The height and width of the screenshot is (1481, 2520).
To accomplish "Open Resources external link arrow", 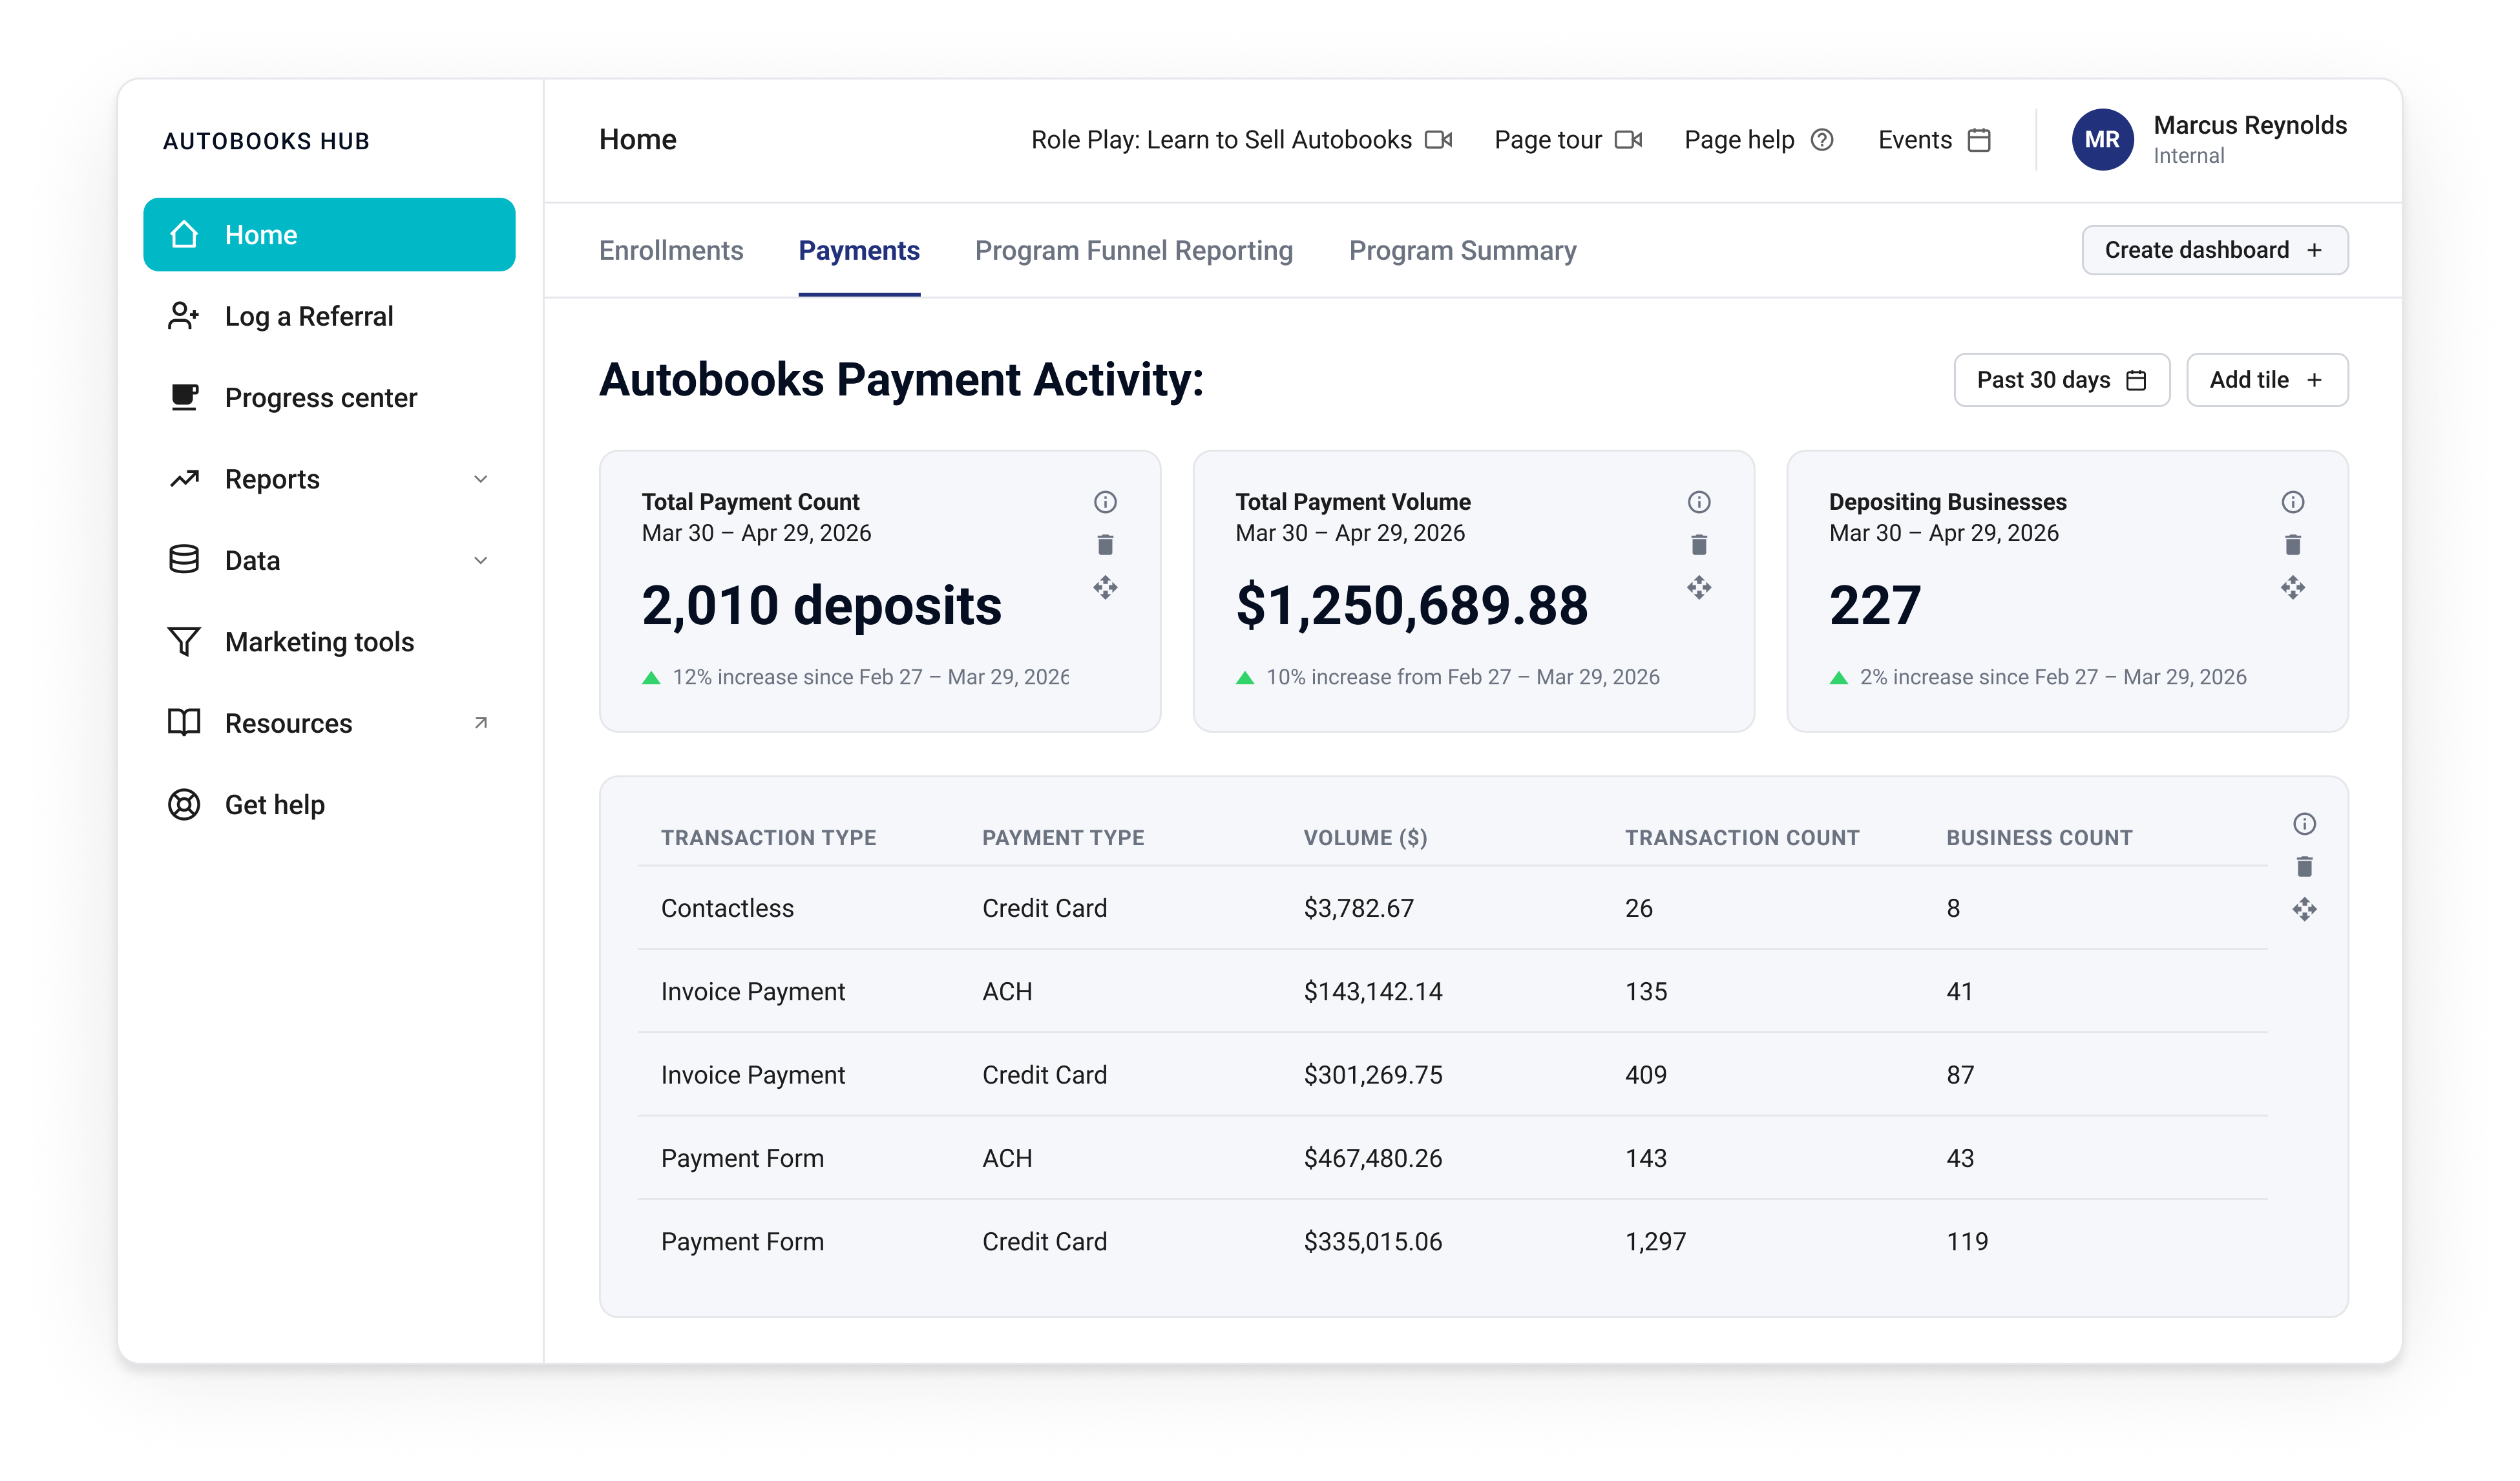I will [x=481, y=722].
